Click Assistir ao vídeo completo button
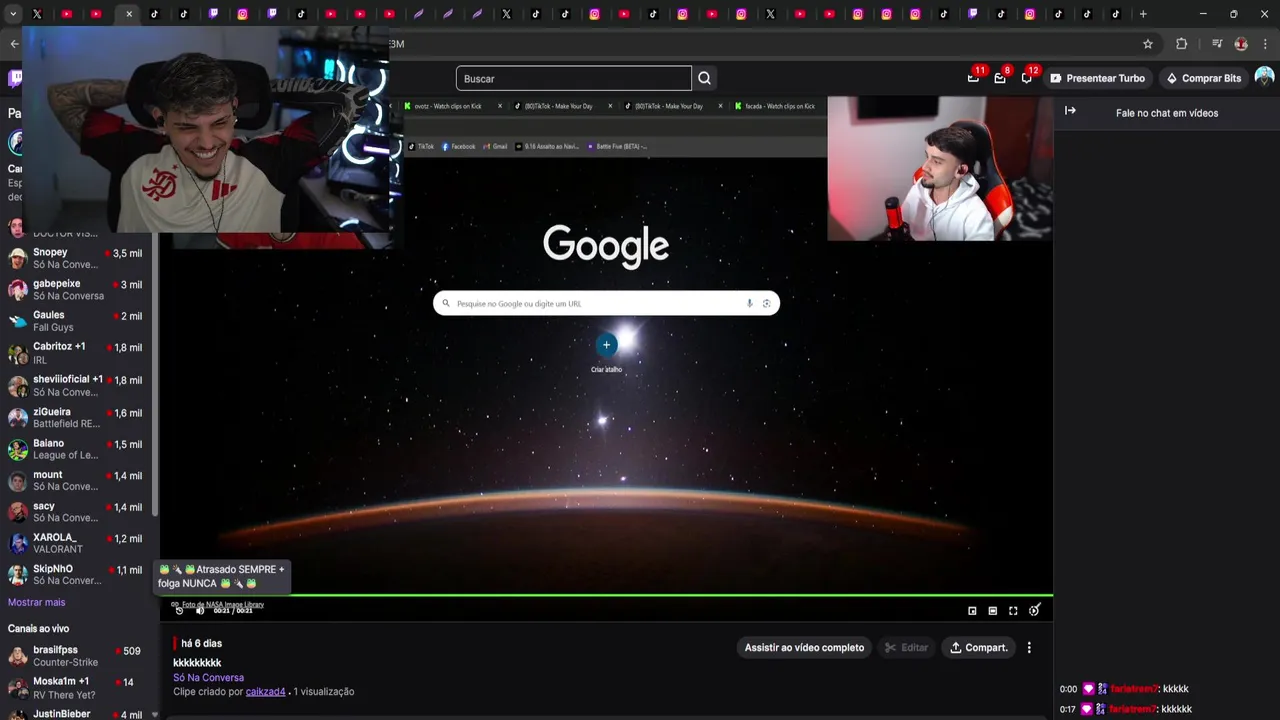1280x720 pixels. click(x=804, y=648)
